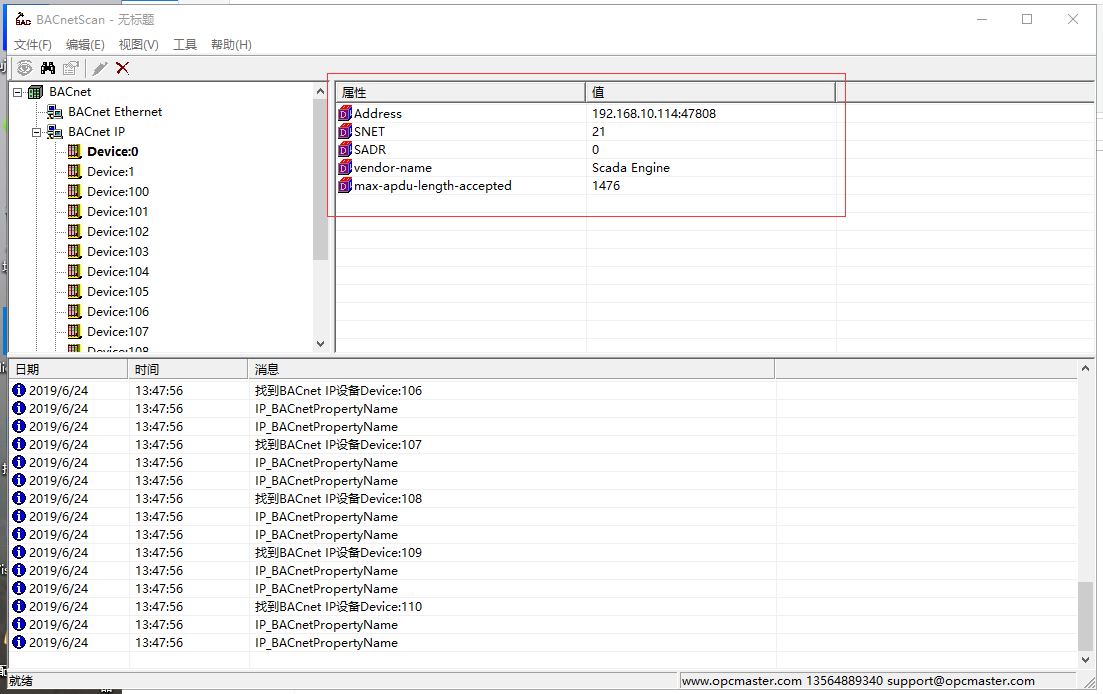This screenshot has width=1103, height=694.
Task: Click the max-apdu-length-accepted property name
Action: coord(433,186)
